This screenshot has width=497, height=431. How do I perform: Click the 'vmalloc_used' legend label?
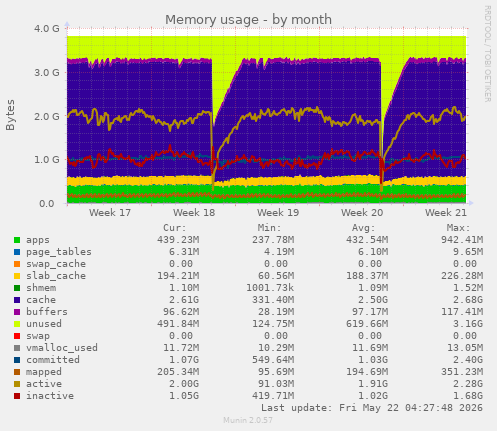coord(62,348)
